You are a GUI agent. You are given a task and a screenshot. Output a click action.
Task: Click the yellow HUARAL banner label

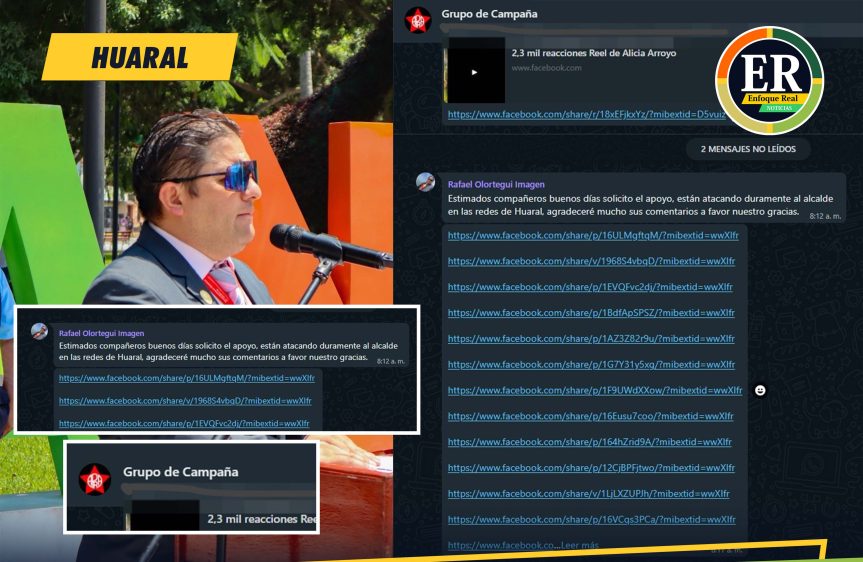click(139, 57)
